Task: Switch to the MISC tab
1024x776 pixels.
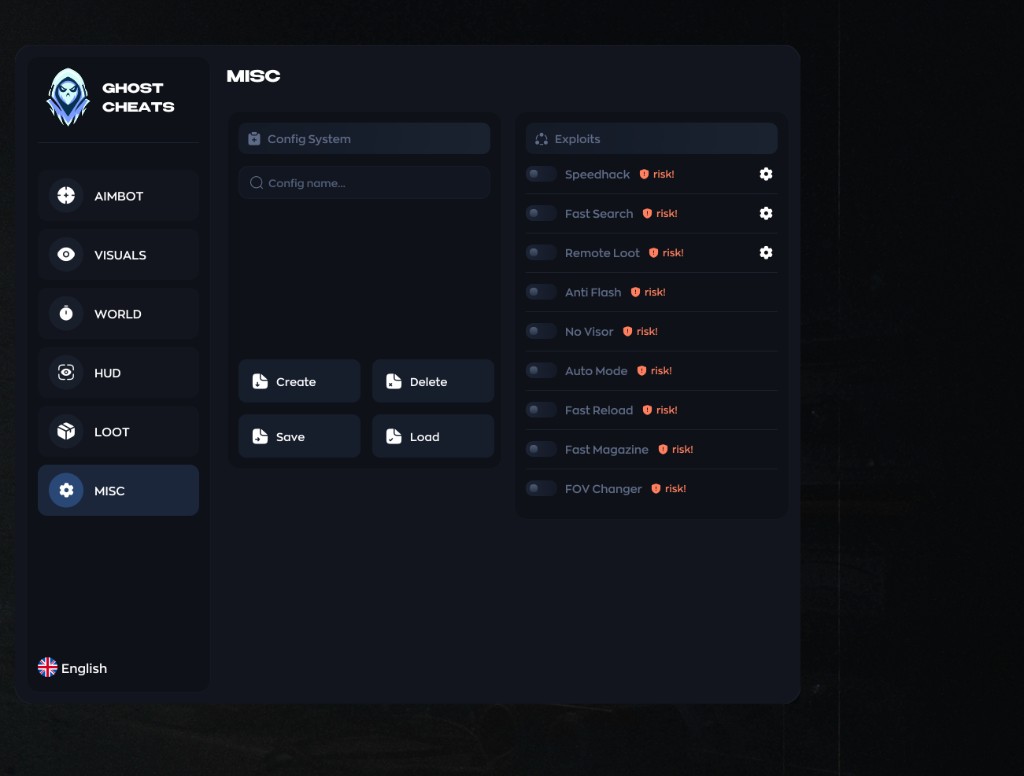Action: click(118, 491)
